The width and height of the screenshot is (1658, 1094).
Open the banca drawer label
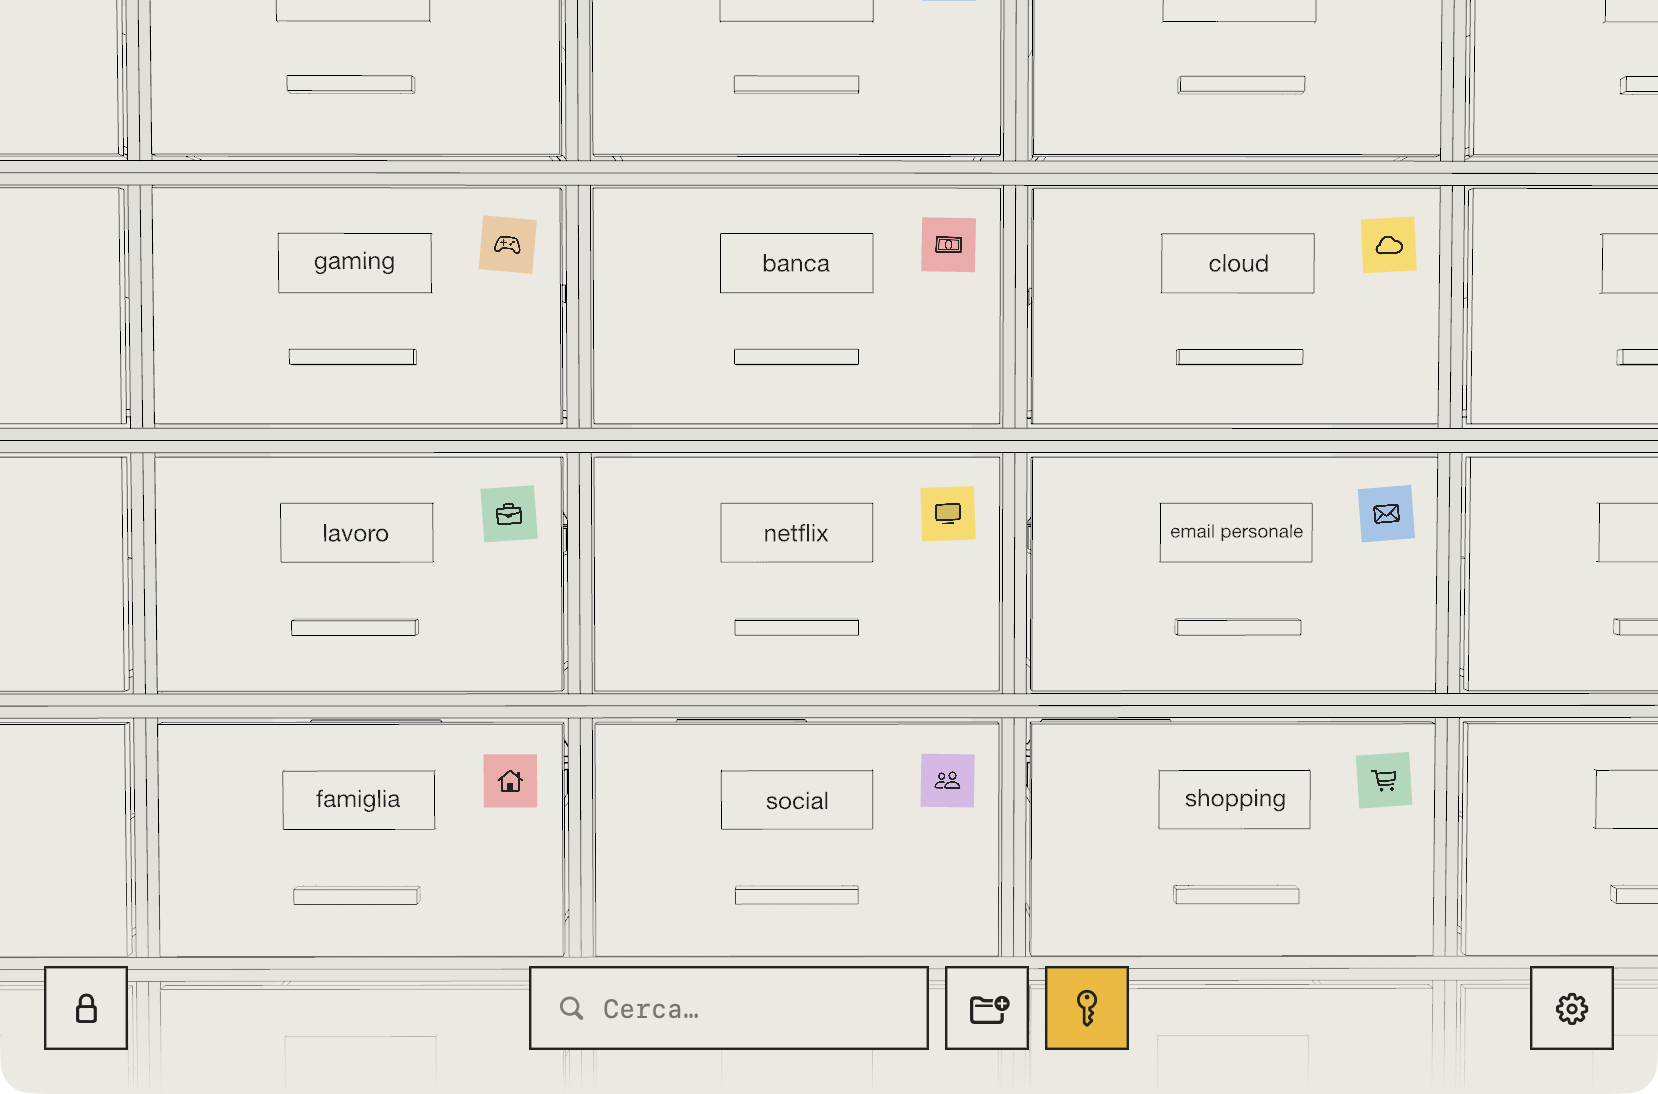click(796, 263)
